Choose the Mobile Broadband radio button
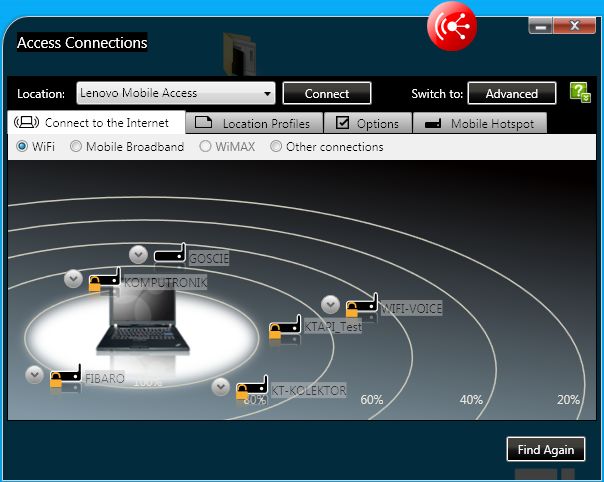The width and height of the screenshot is (604, 482). tap(76, 146)
